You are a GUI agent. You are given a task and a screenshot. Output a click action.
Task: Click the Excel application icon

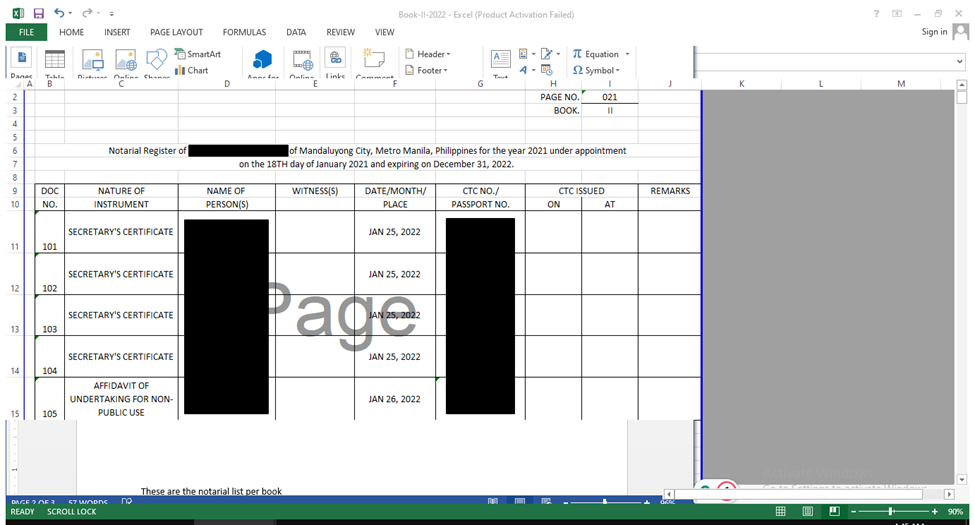[x=19, y=13]
